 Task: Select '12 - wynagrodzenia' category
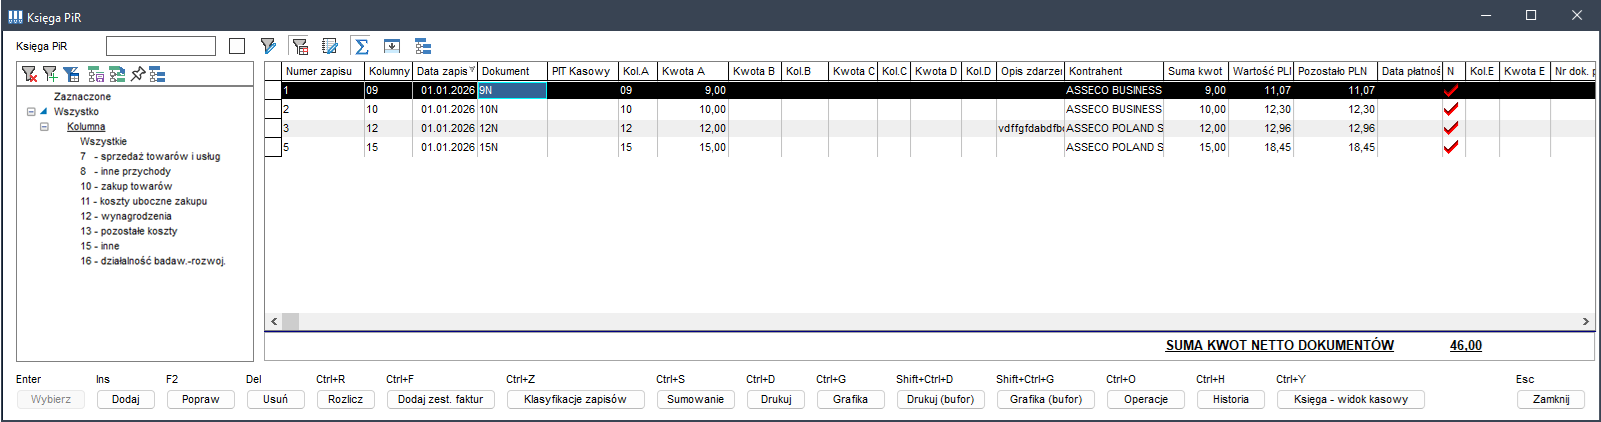[x=126, y=216]
